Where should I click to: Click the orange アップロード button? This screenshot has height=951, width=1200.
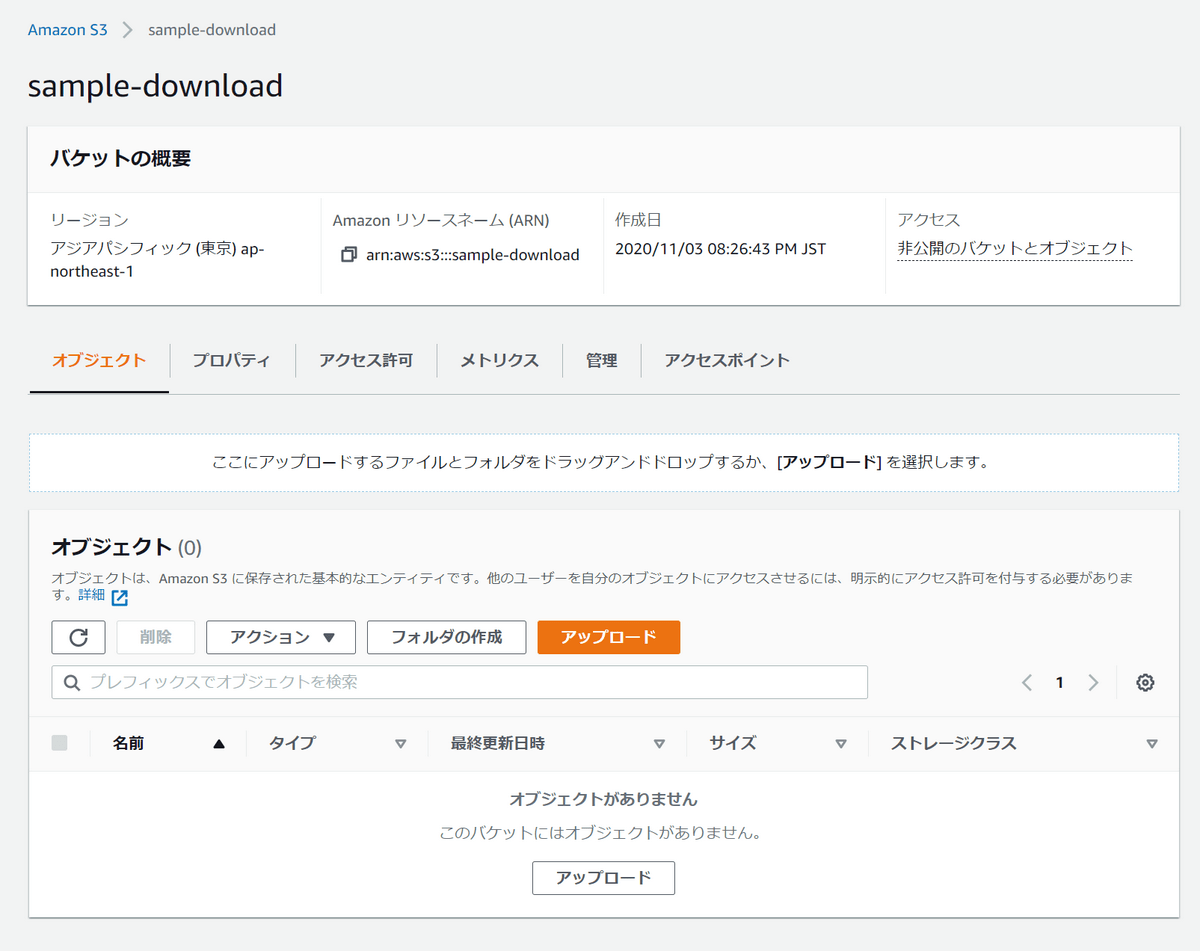pos(609,637)
